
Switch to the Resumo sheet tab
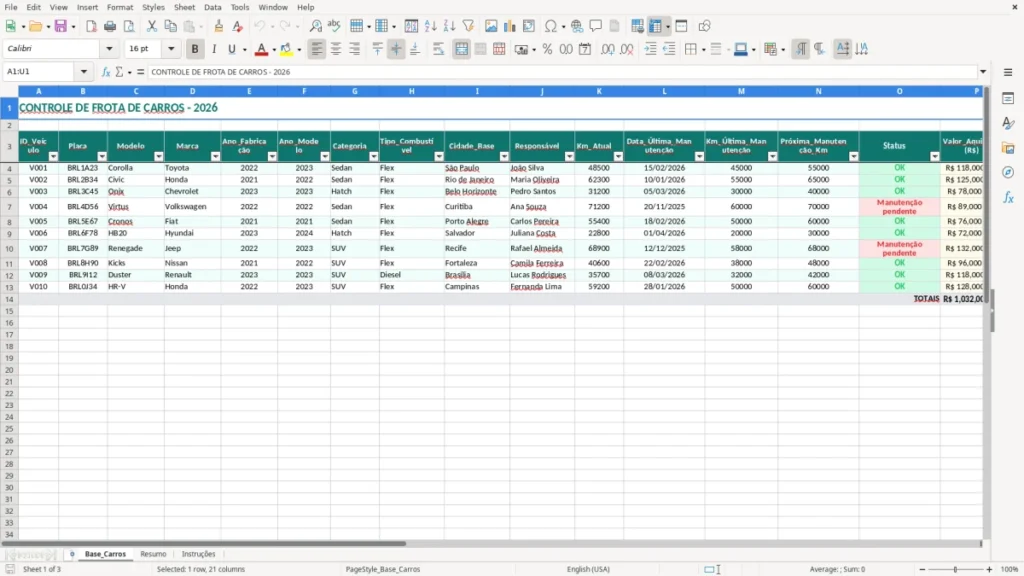[x=153, y=554]
